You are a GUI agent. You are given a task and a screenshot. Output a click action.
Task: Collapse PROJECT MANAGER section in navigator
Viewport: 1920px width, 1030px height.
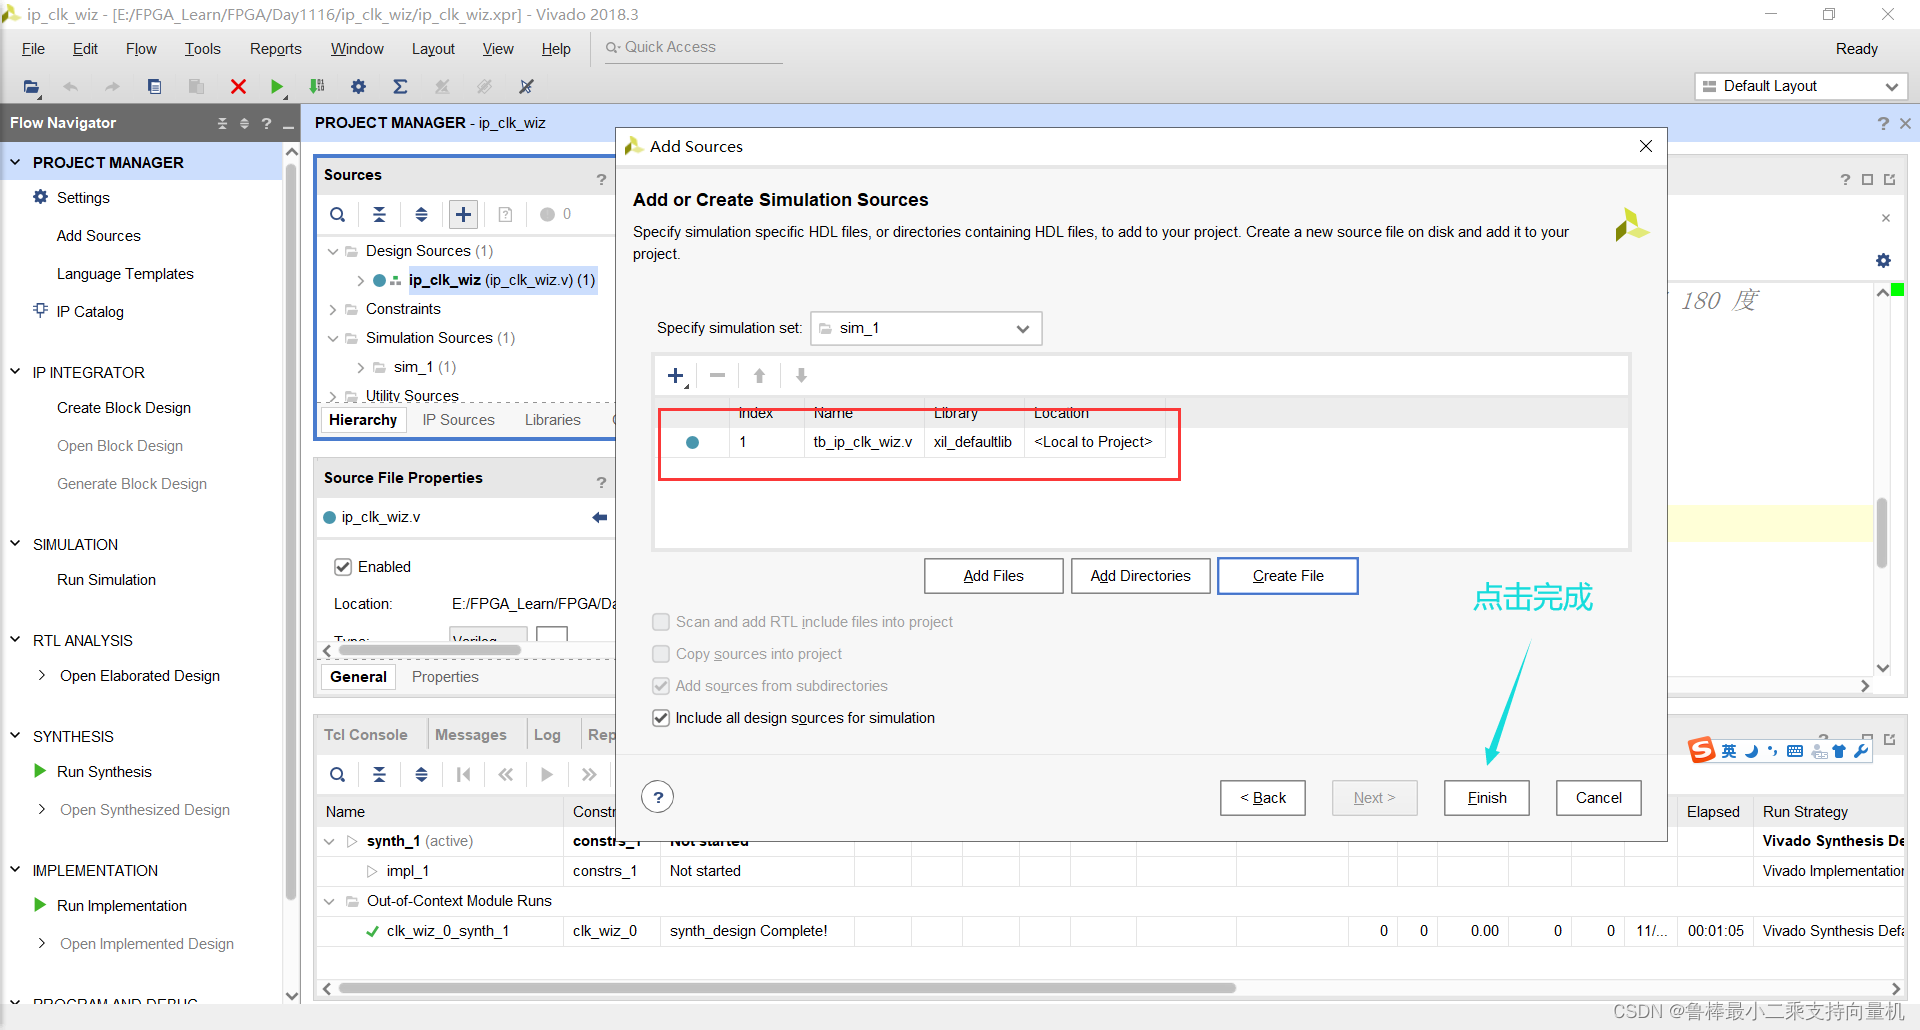pyautogui.click(x=15, y=161)
